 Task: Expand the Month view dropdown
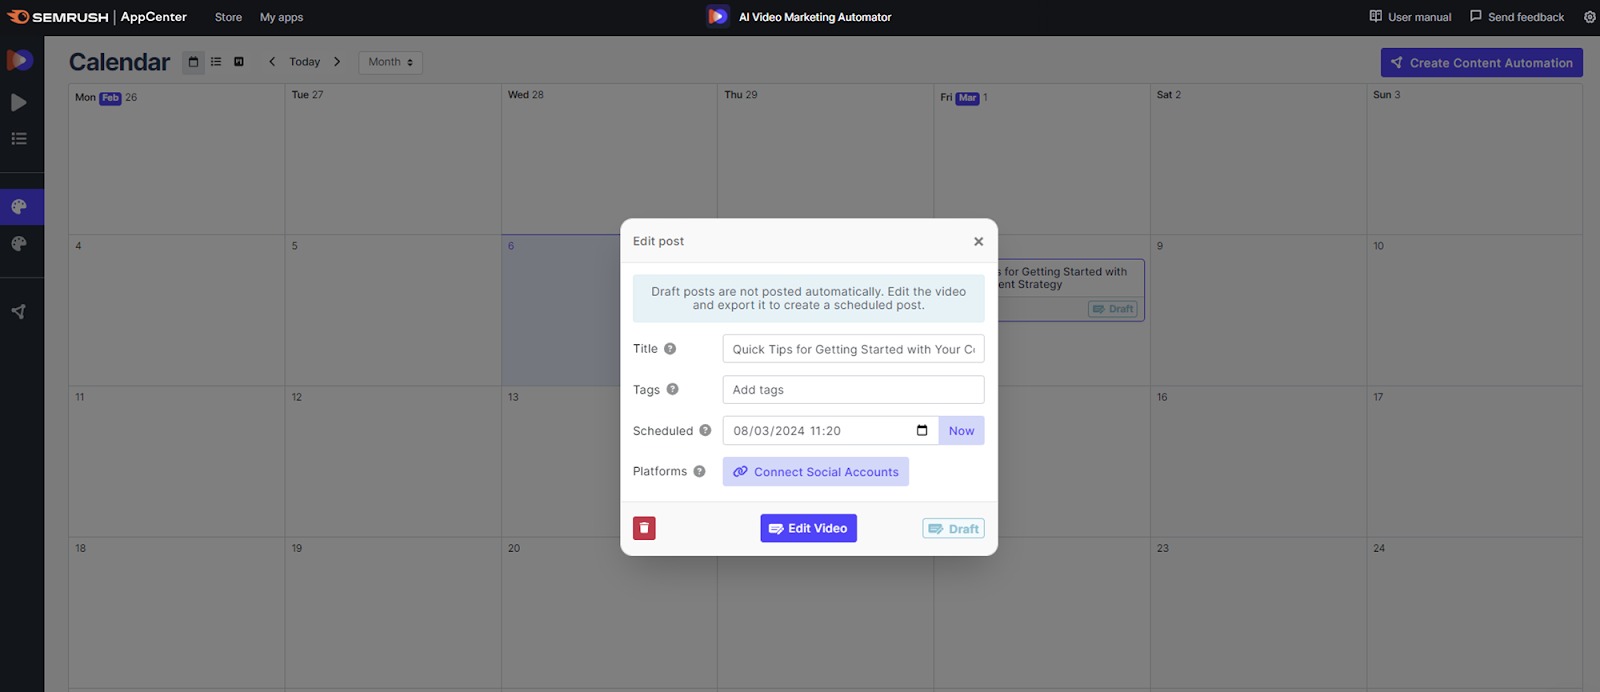tap(390, 62)
